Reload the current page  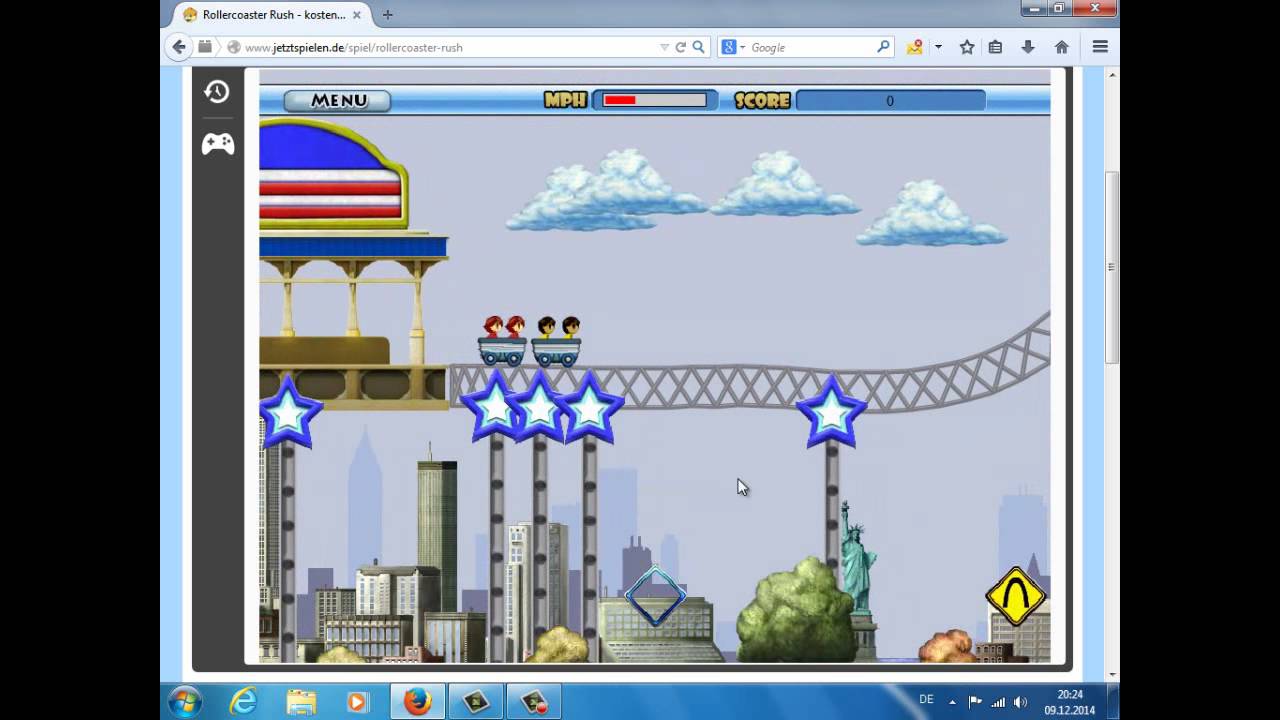681,47
